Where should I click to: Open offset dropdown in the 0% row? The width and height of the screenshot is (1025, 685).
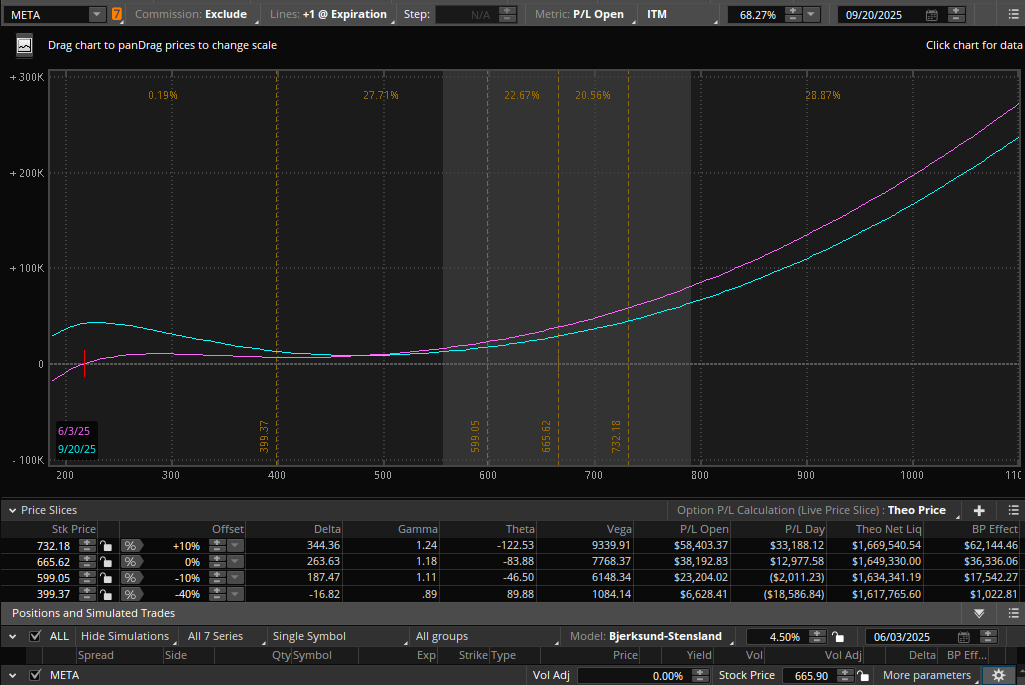pos(235,561)
